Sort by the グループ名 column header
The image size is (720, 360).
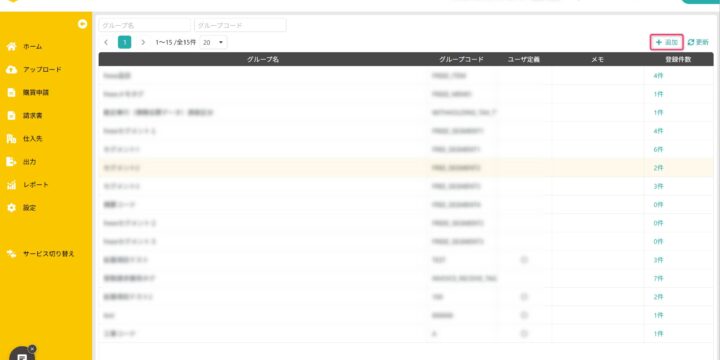coord(263,59)
